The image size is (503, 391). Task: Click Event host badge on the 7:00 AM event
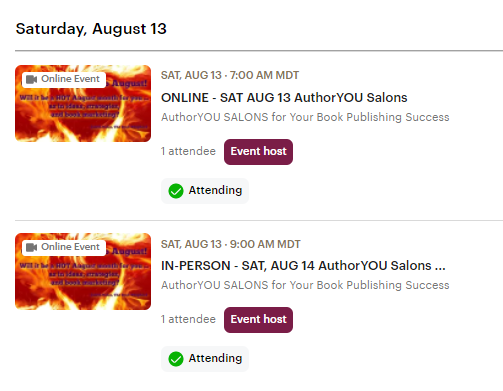pyautogui.click(x=258, y=152)
